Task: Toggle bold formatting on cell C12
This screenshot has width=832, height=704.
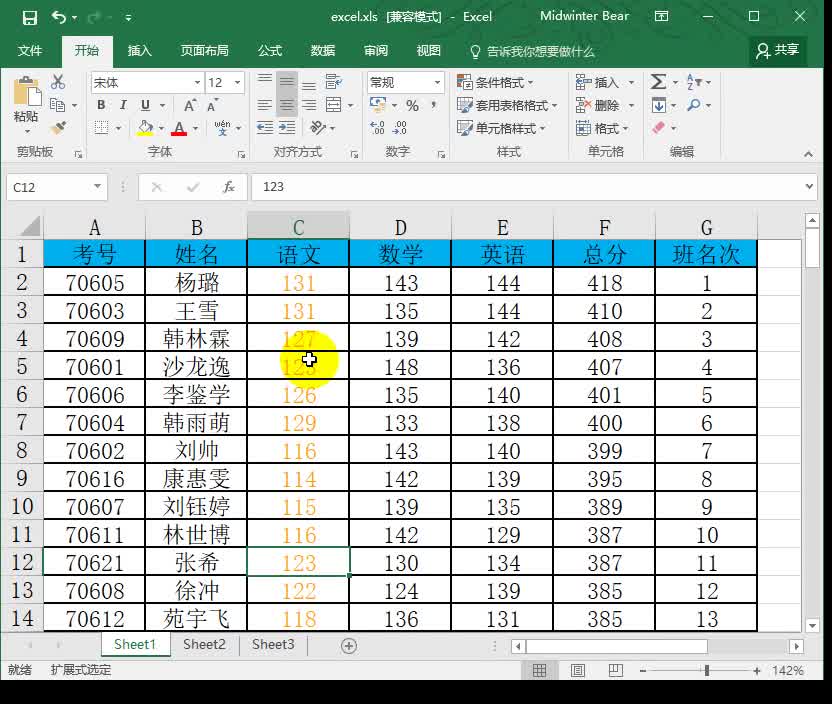Action: (x=101, y=105)
